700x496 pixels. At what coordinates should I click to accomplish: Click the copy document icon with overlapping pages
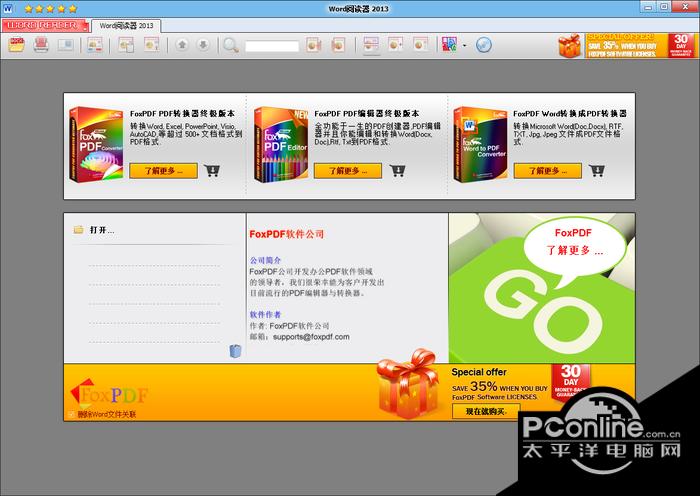coord(126,45)
